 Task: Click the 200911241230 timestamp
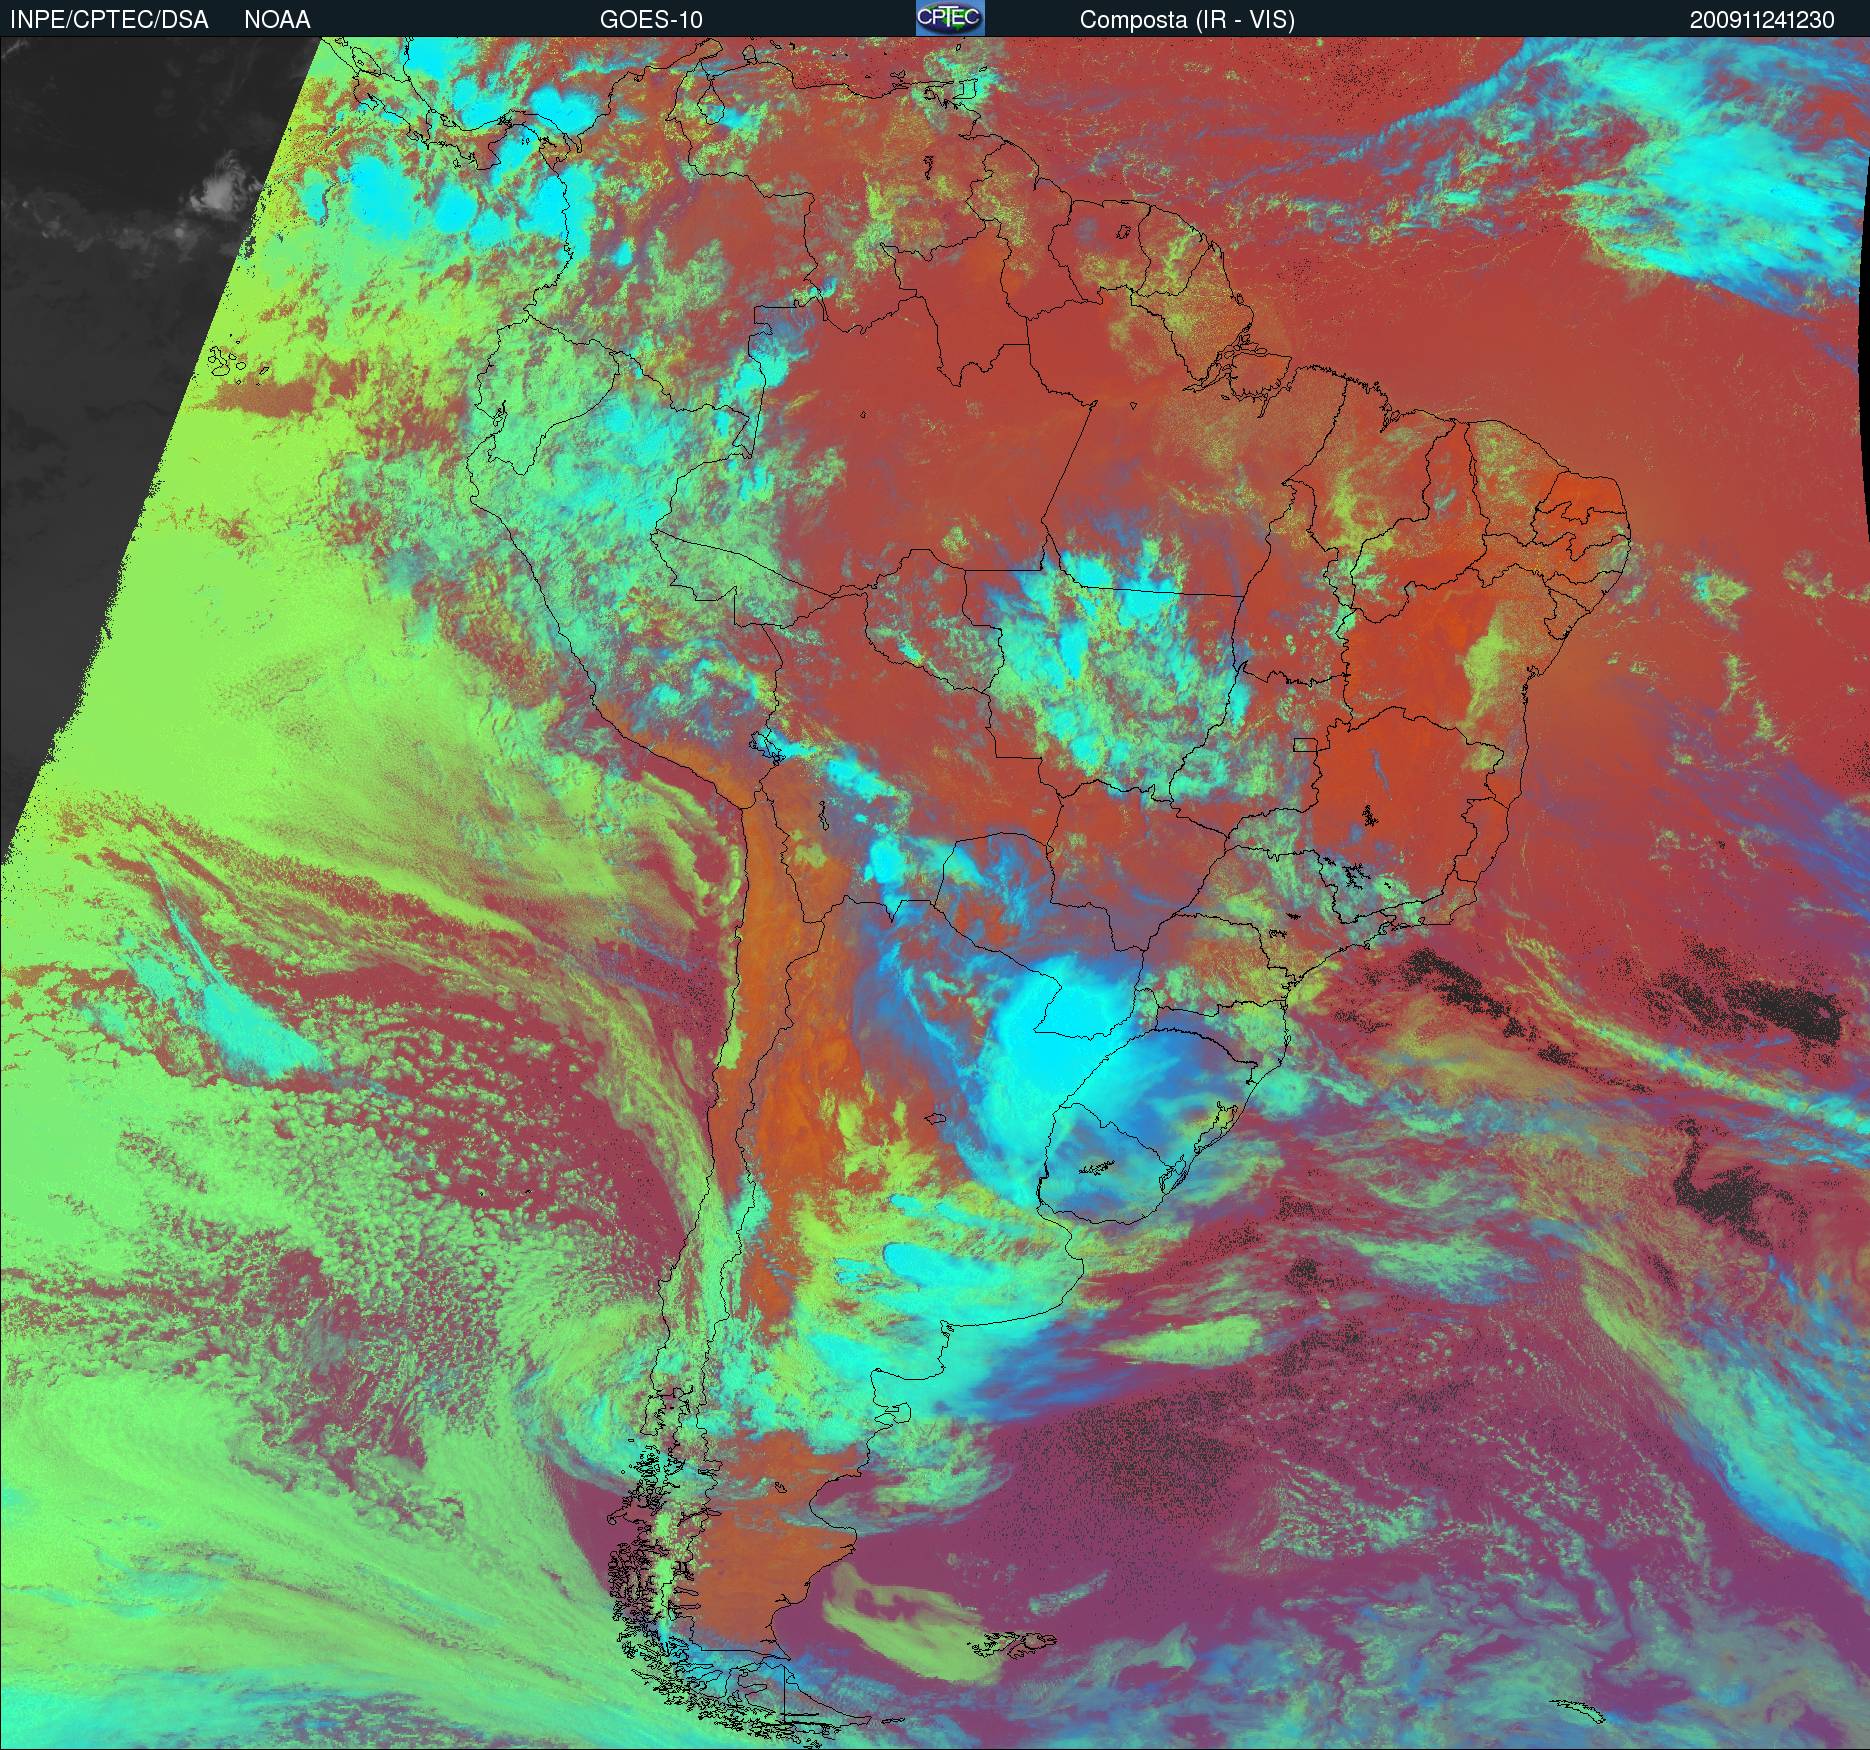click(x=1762, y=20)
